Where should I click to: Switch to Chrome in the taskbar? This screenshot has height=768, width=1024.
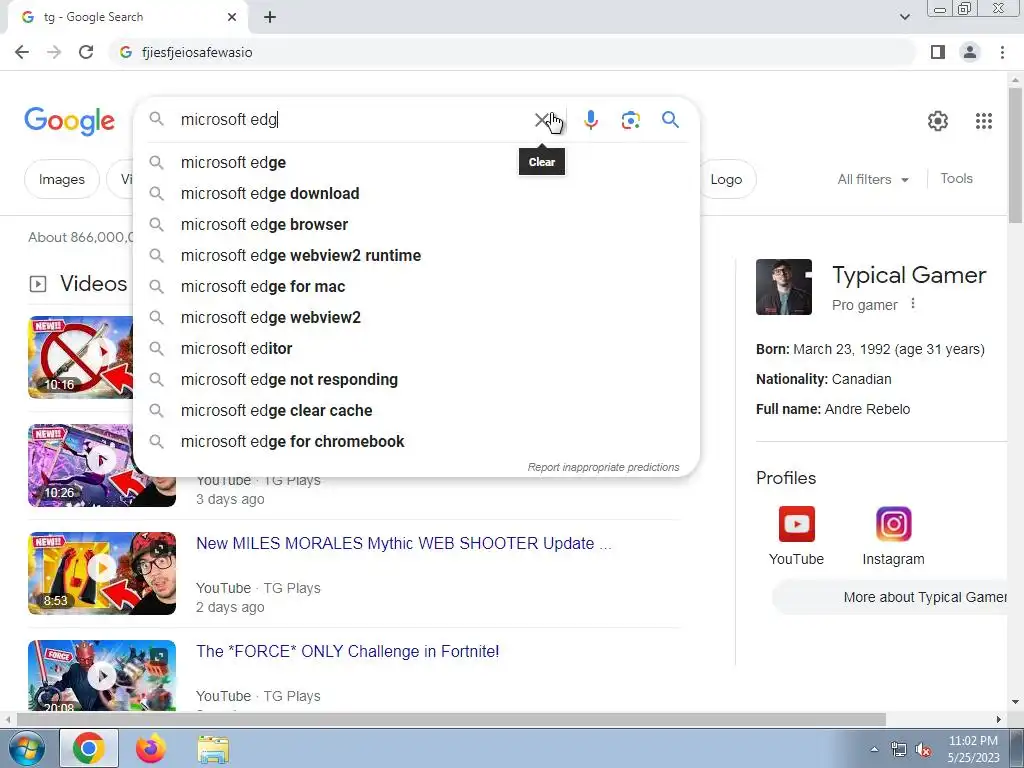[x=89, y=748]
